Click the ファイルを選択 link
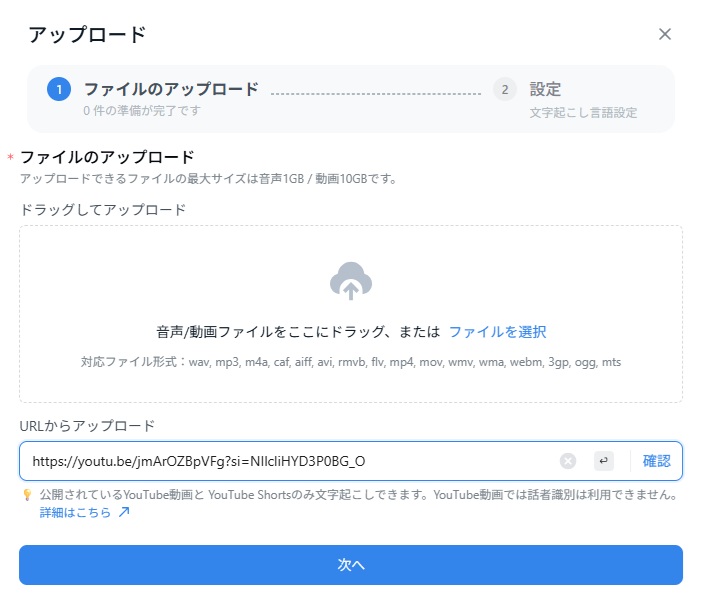Viewport: 703px width, 614px height. click(x=497, y=332)
